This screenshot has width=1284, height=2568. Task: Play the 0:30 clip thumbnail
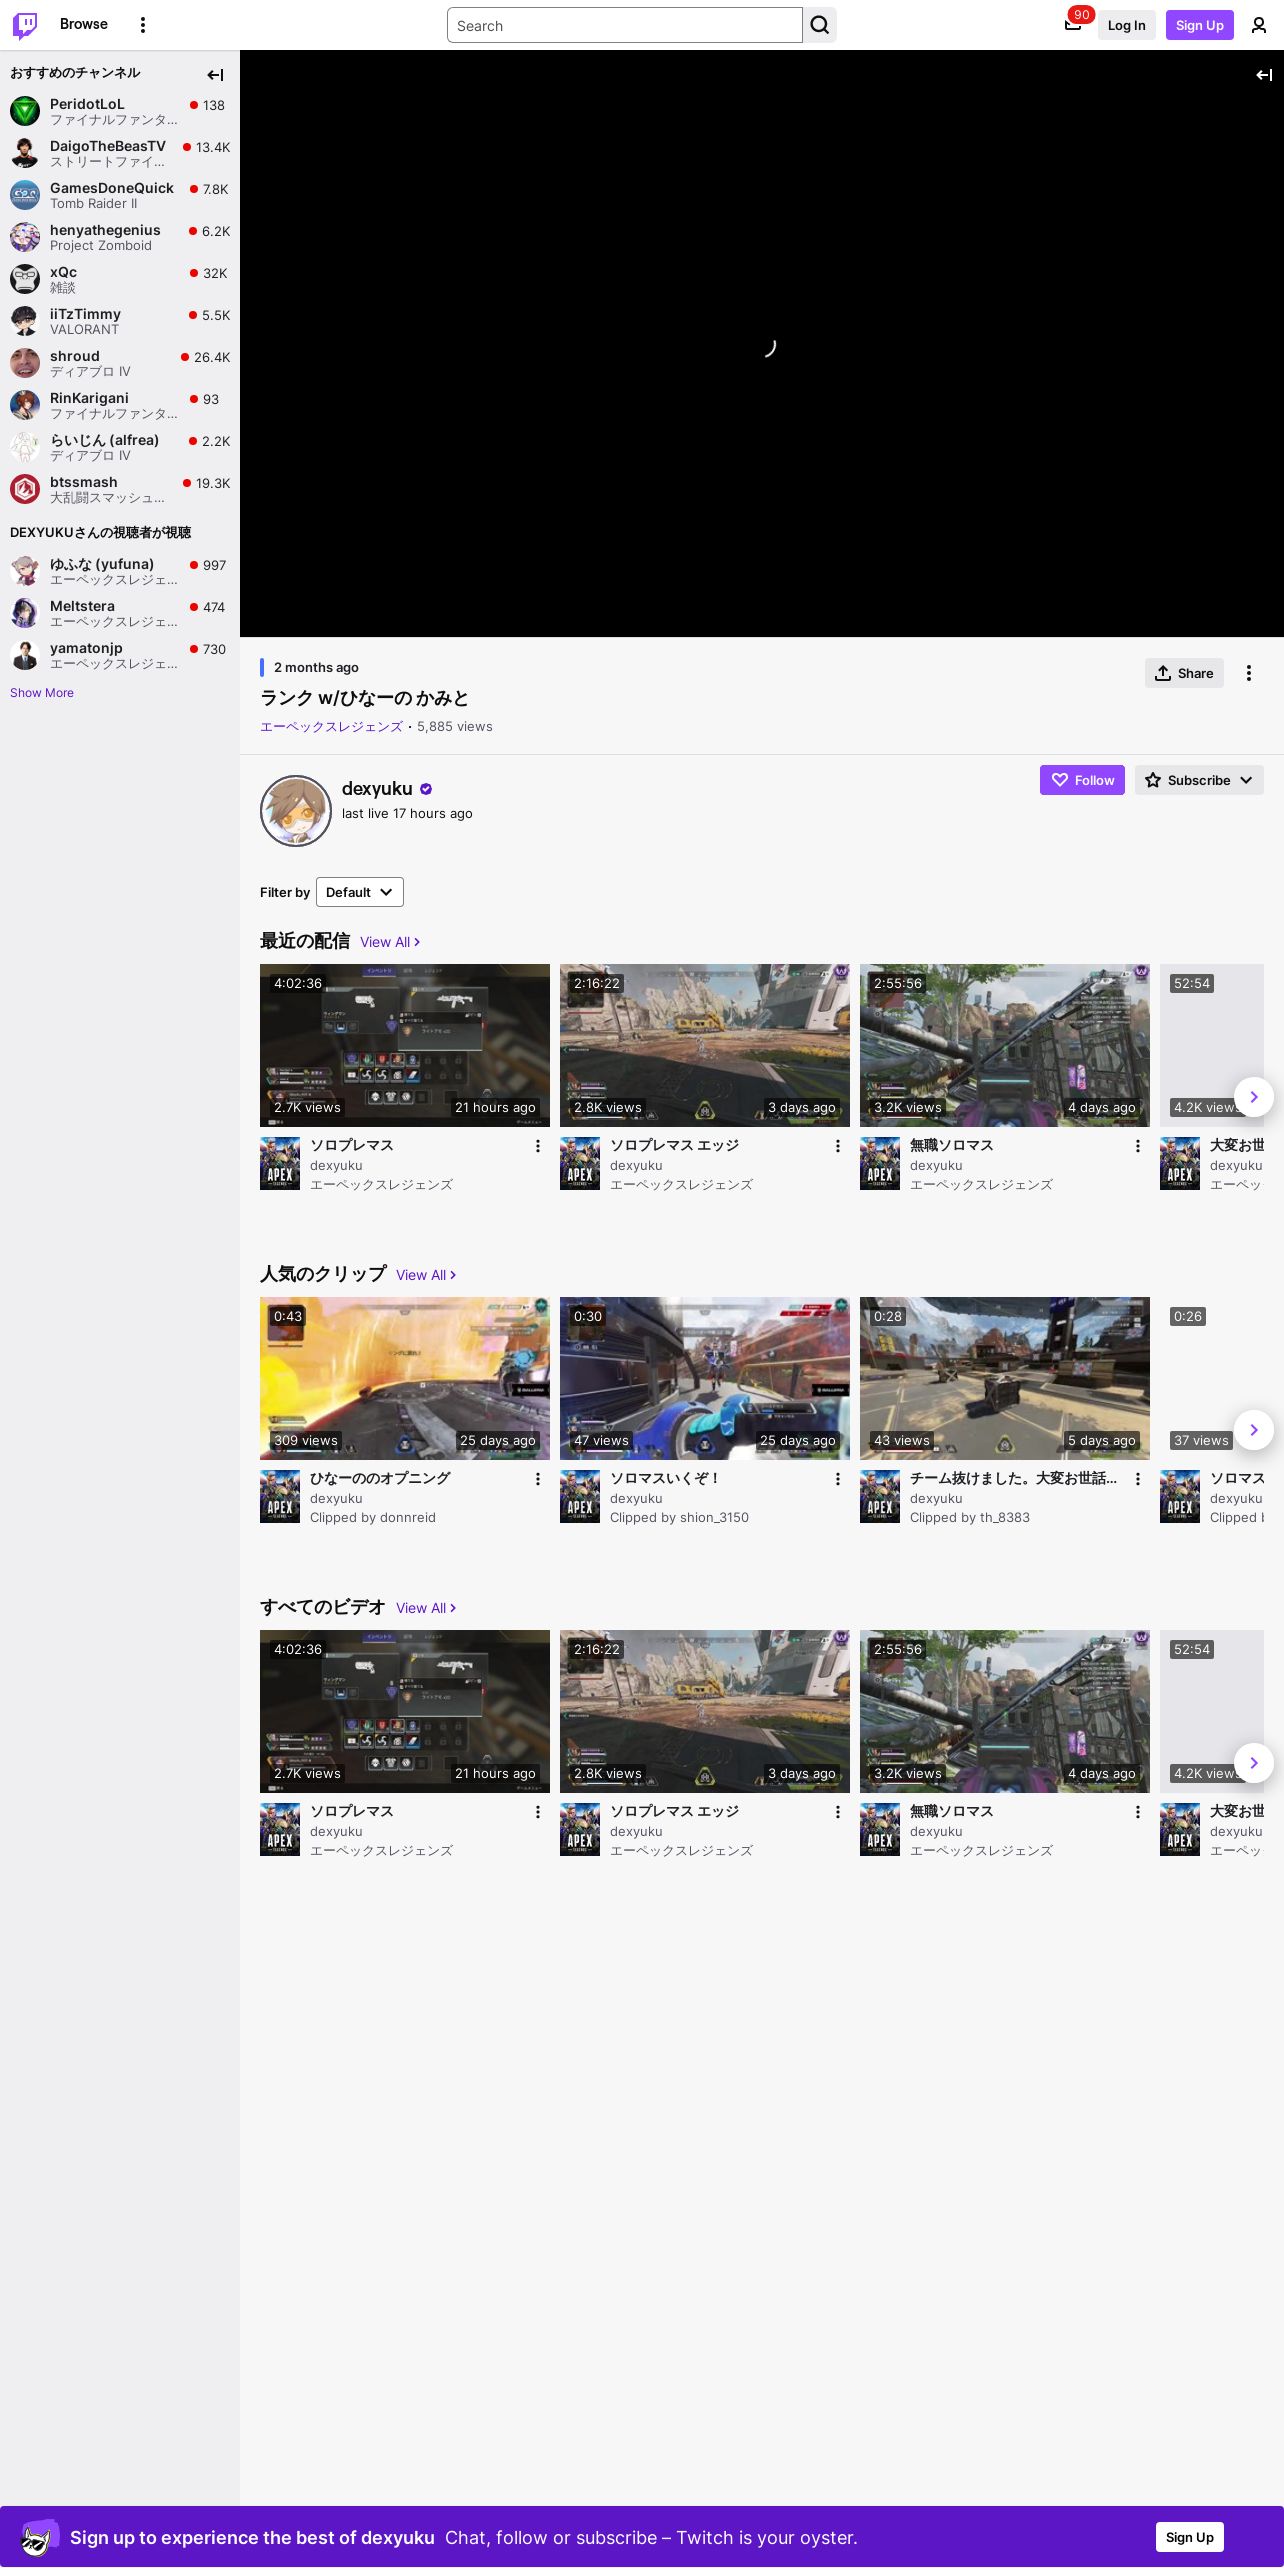tap(705, 1378)
